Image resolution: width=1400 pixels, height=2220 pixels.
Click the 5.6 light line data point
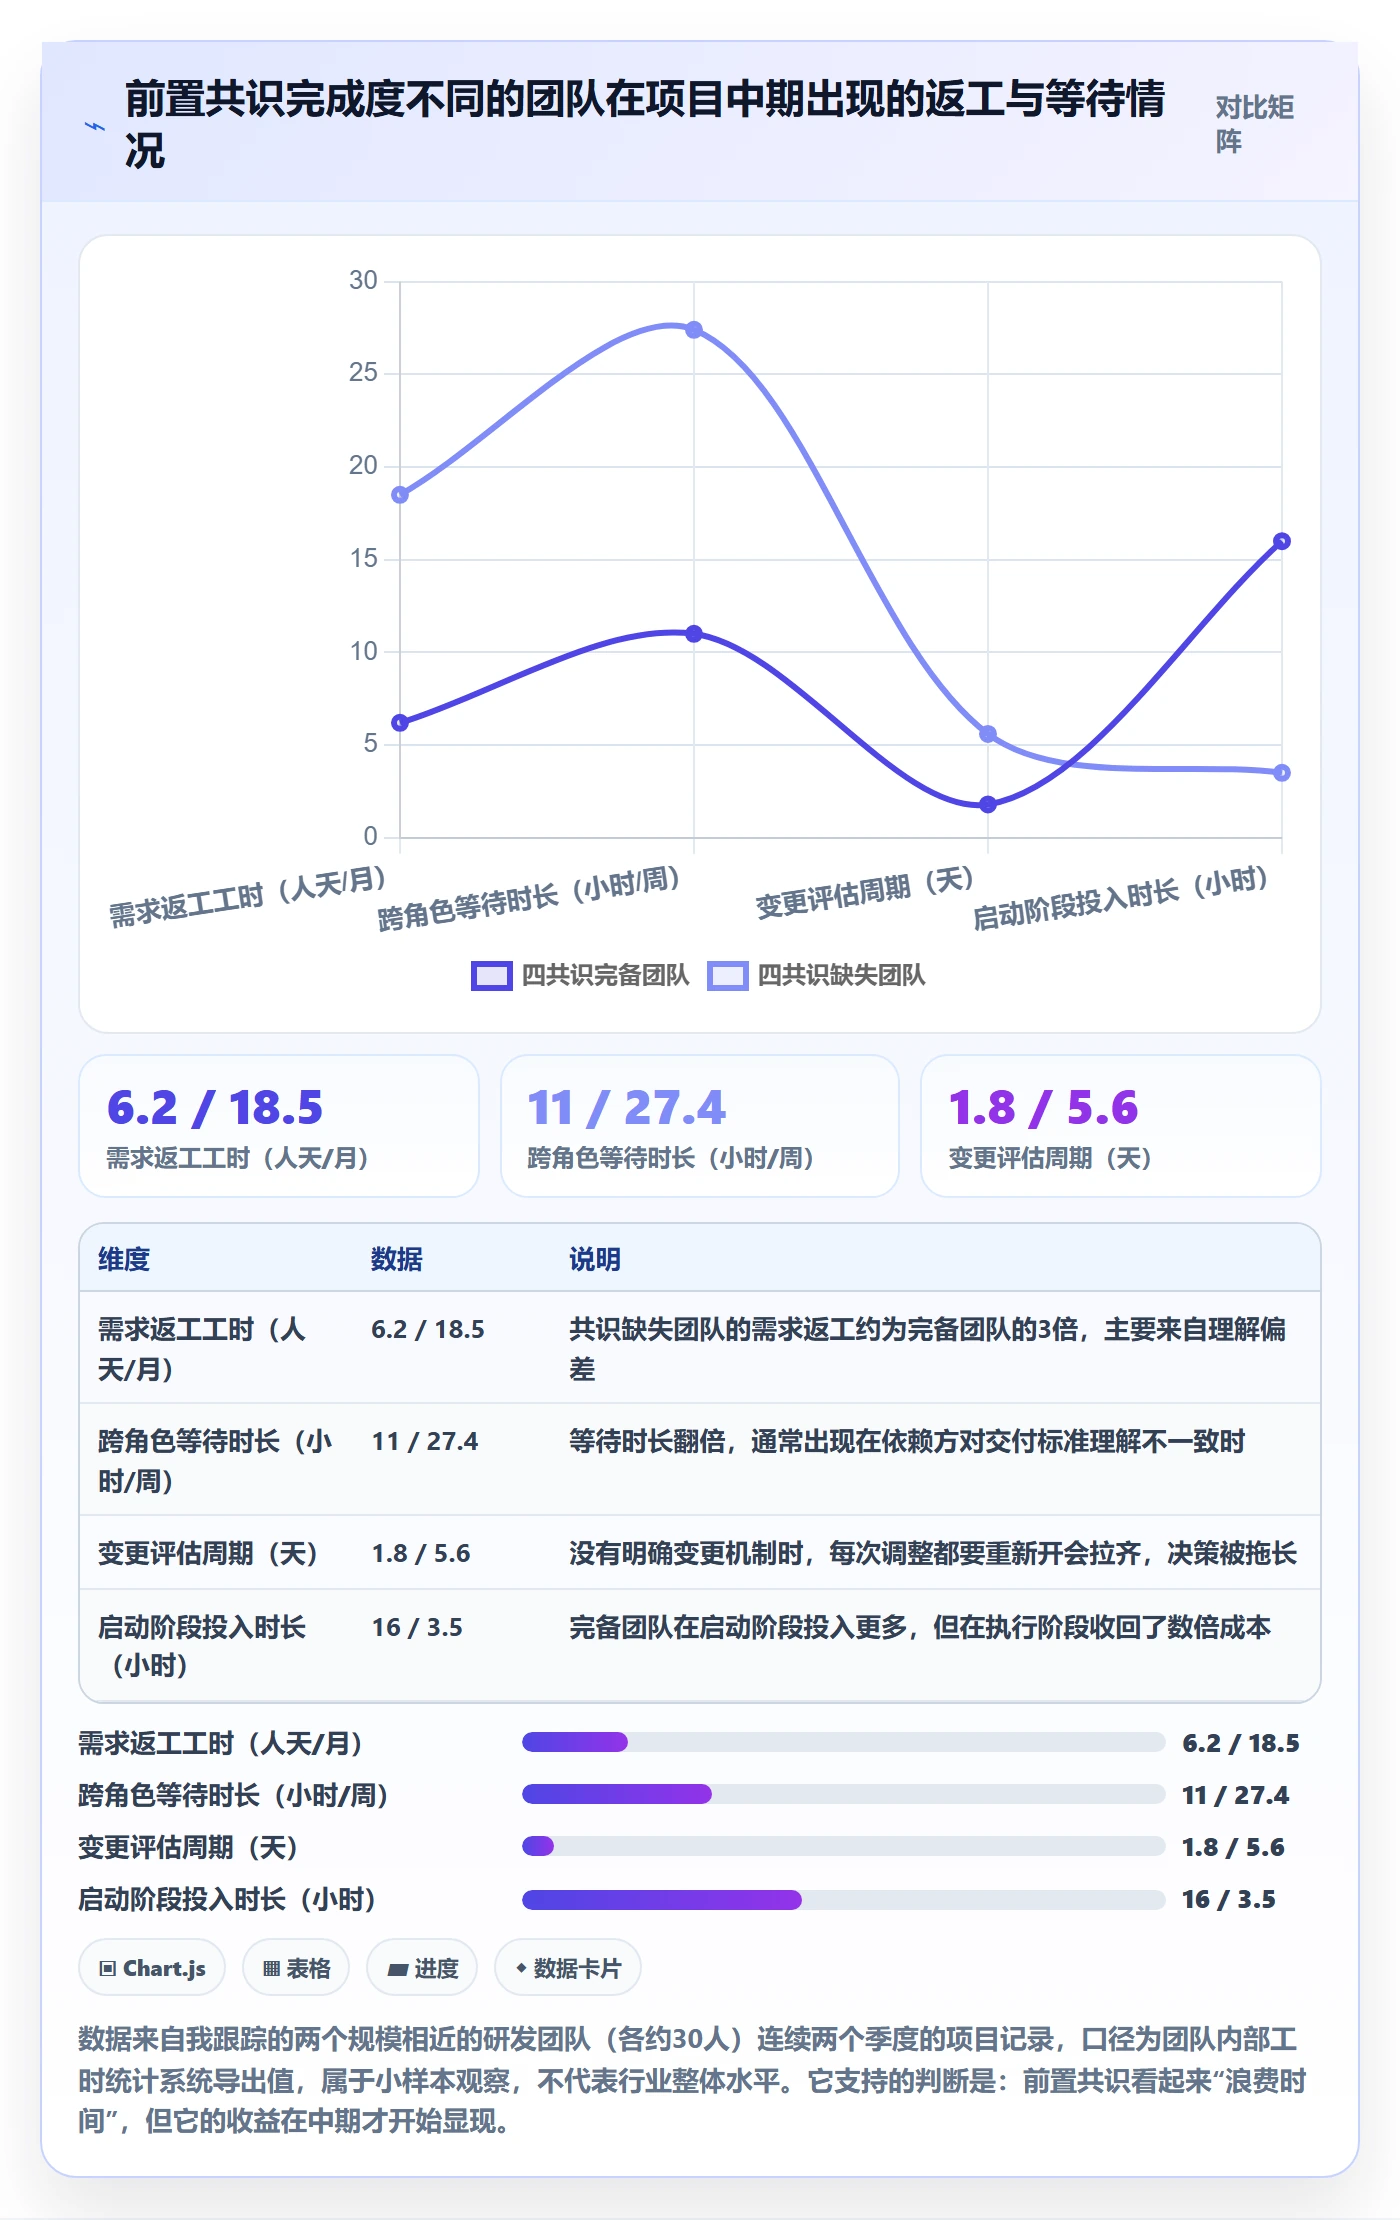click(x=988, y=734)
